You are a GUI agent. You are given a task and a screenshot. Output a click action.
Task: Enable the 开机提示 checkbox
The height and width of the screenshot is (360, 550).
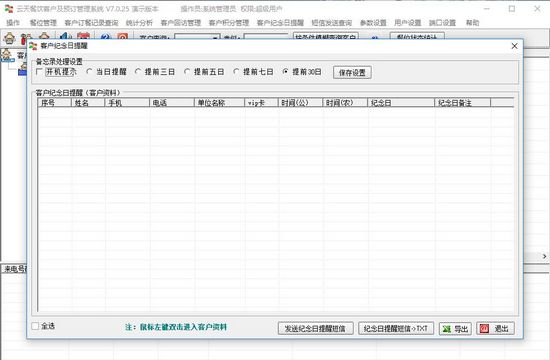(x=39, y=72)
